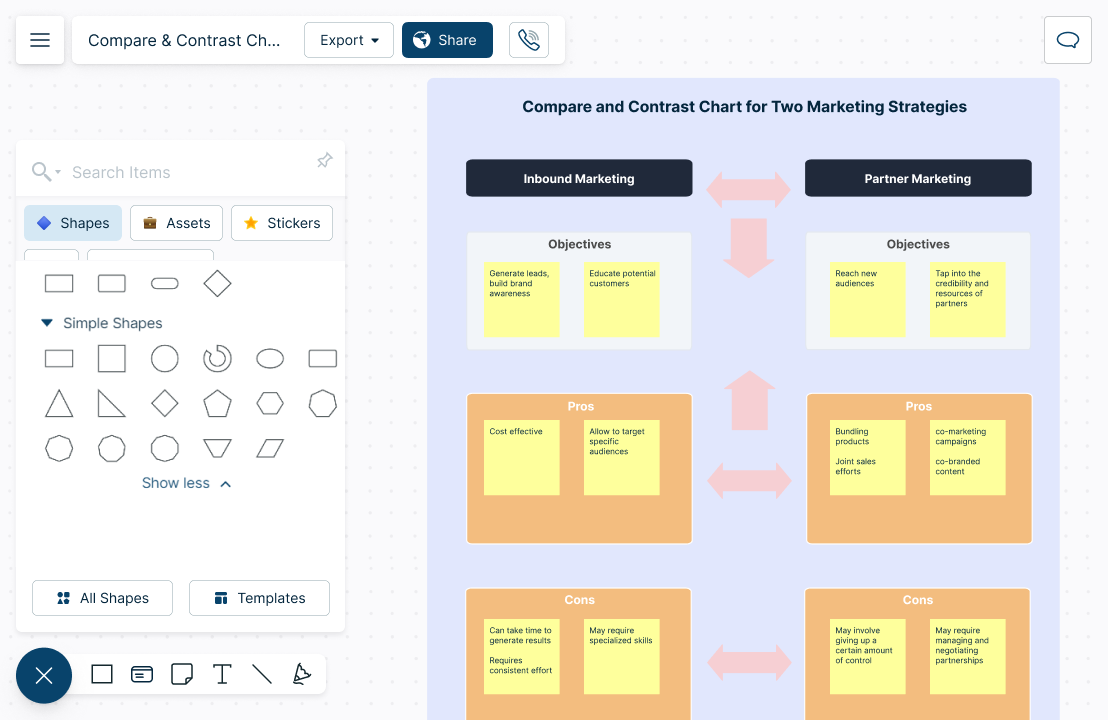
Task: Select 'co-marketing campaigns' sticky note
Action: tap(967, 458)
